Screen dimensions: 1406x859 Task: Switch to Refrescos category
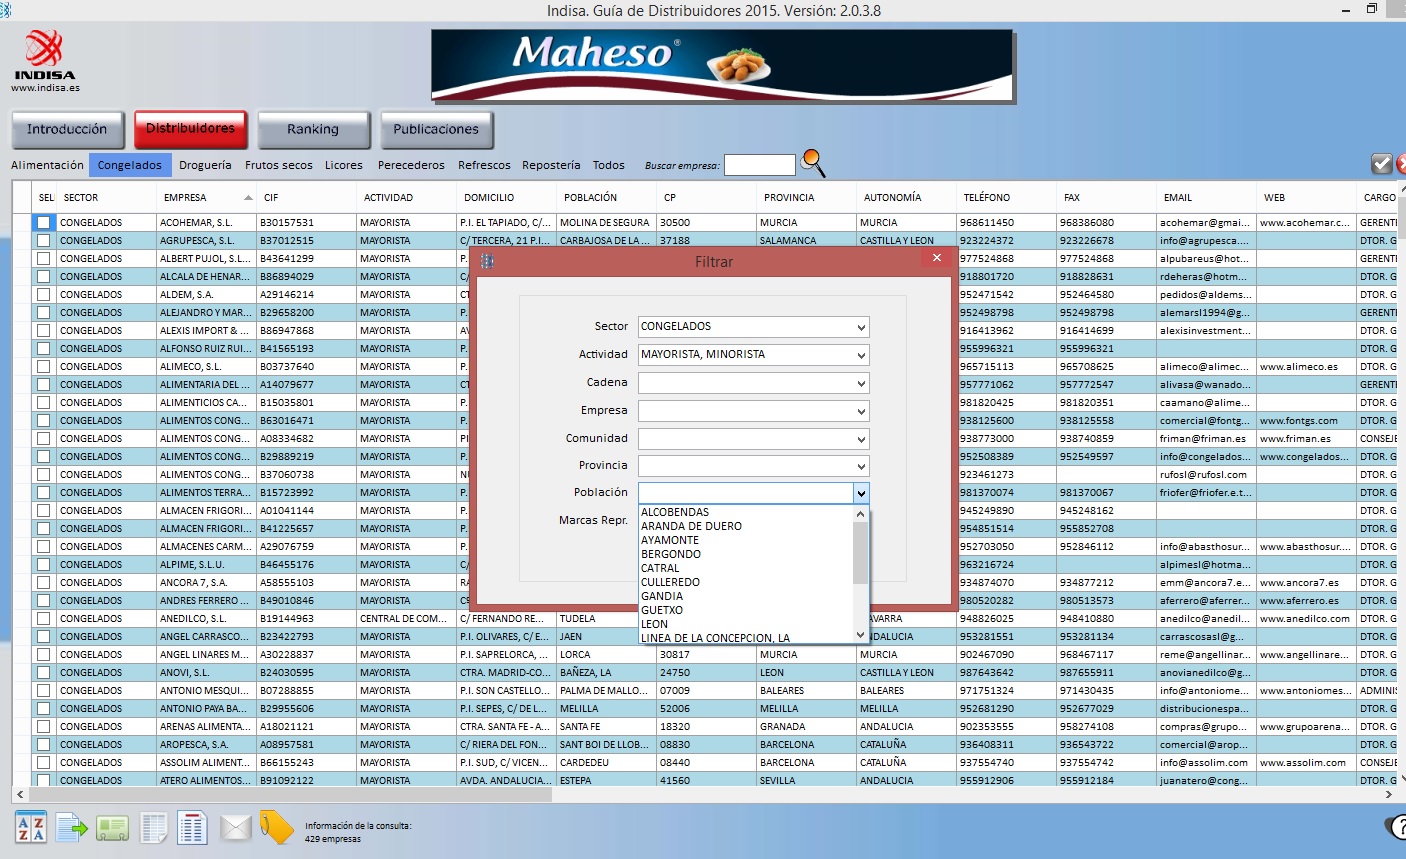point(484,165)
